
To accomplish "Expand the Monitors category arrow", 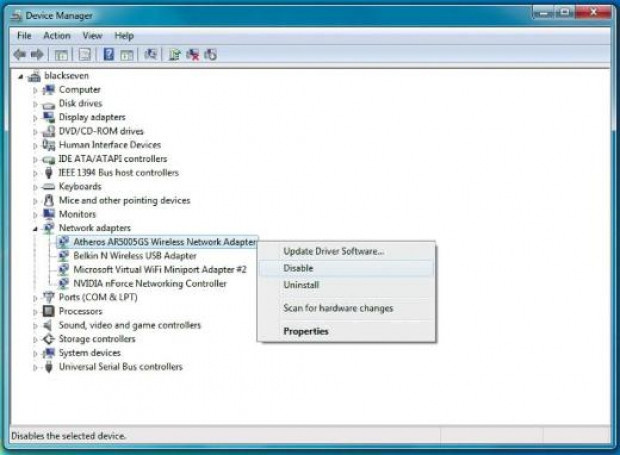I will [x=35, y=215].
